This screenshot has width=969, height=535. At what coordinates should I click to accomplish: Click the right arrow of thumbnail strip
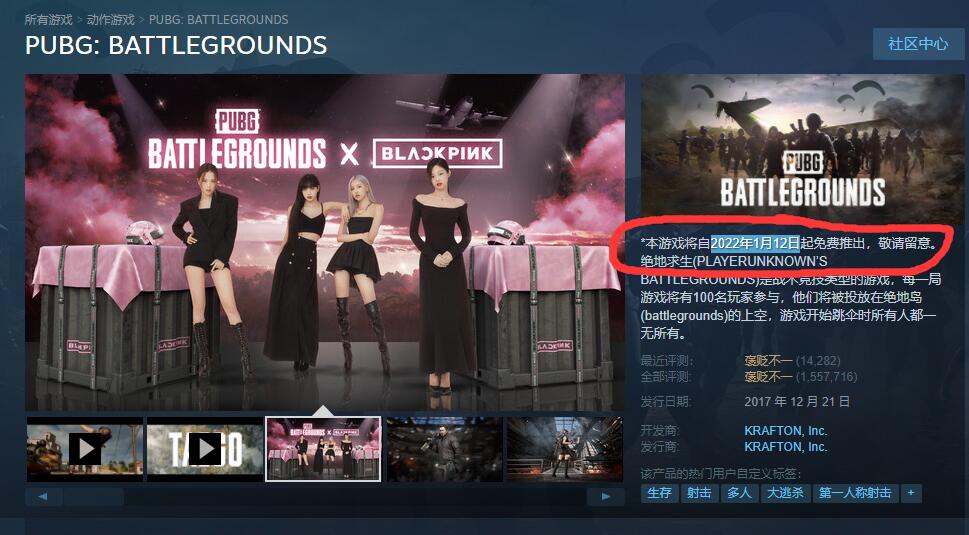[x=606, y=496]
